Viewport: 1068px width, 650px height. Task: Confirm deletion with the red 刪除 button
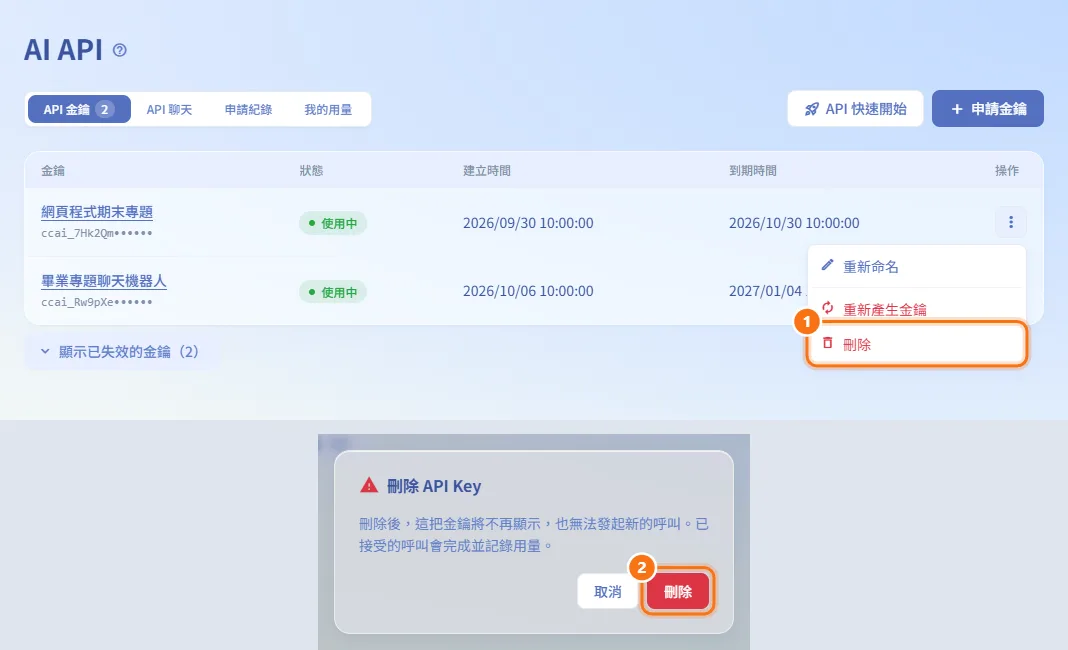point(678,591)
